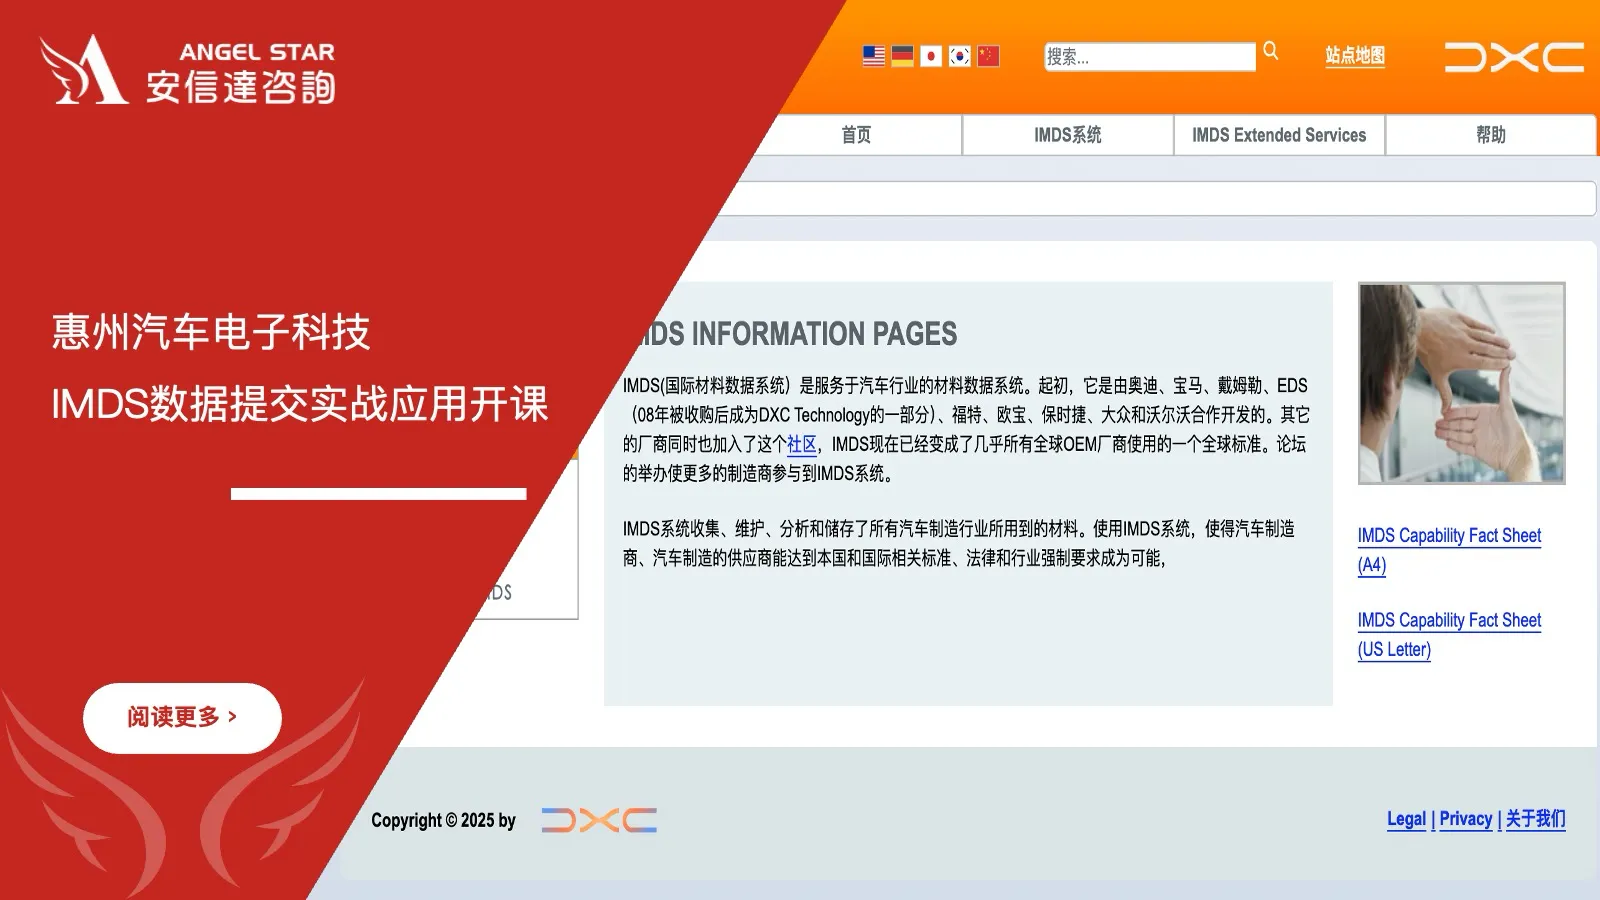
Task: Open the DXC logo in the header
Action: point(1513,57)
